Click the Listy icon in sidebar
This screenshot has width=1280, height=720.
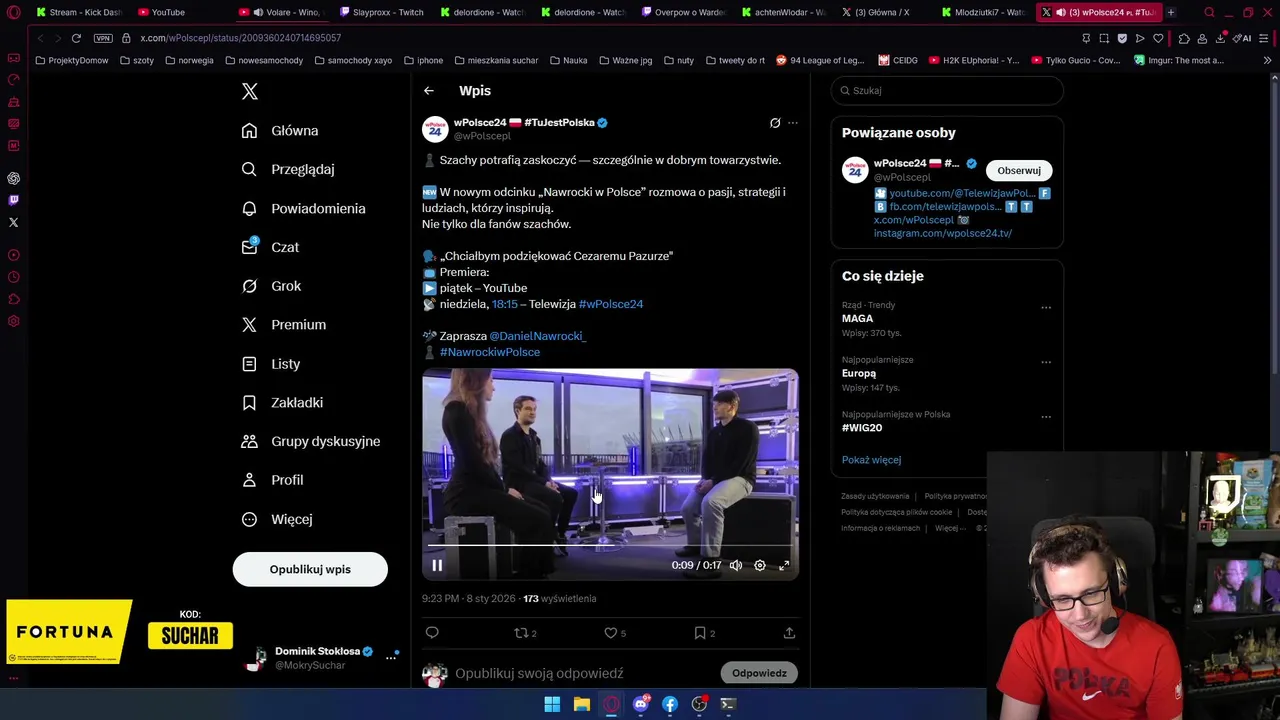[x=249, y=364]
